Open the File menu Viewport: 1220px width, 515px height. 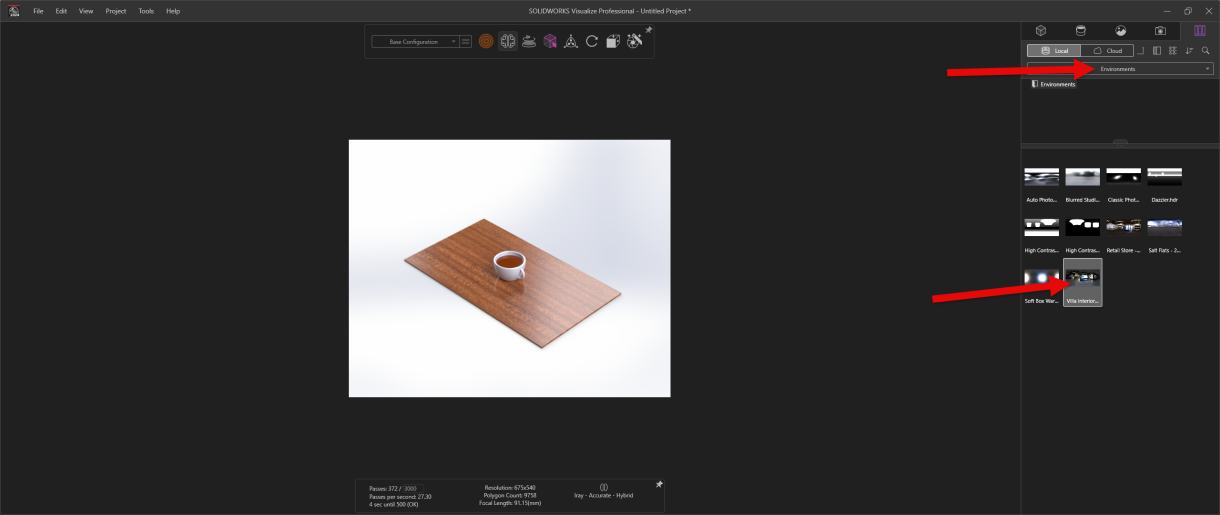pyautogui.click(x=38, y=11)
